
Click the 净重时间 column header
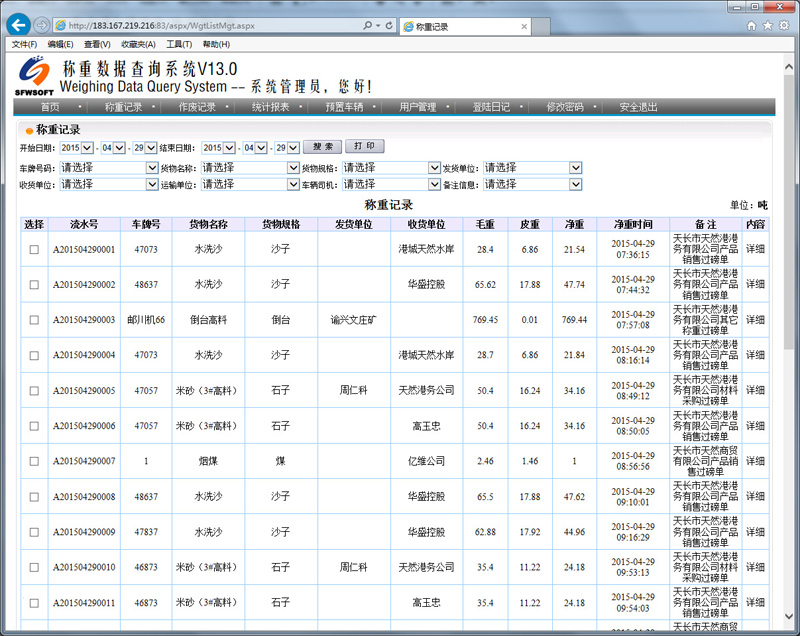click(633, 224)
